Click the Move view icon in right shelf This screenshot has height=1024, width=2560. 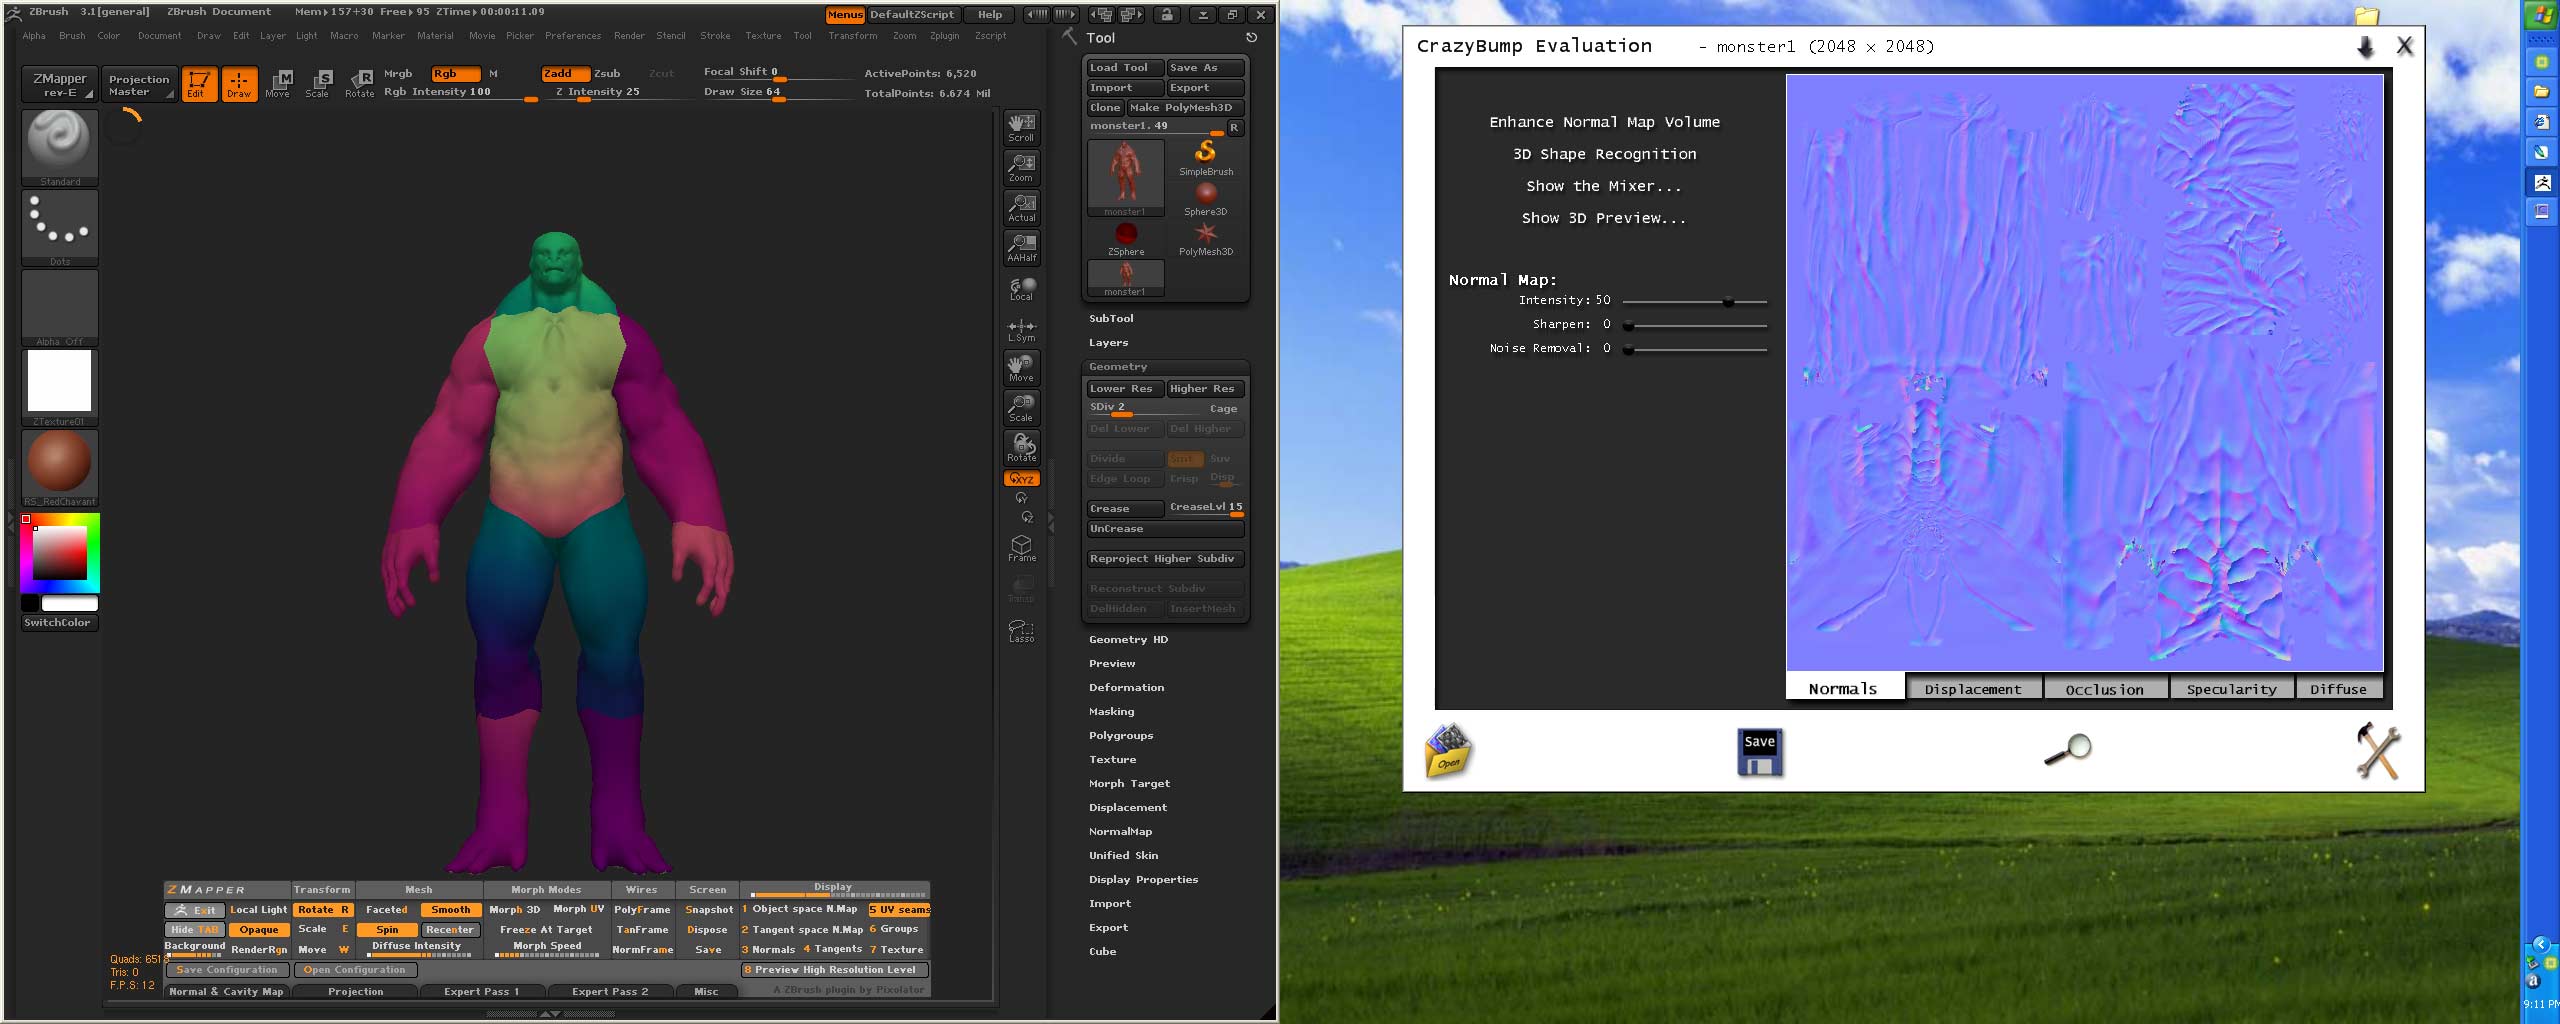click(1021, 368)
